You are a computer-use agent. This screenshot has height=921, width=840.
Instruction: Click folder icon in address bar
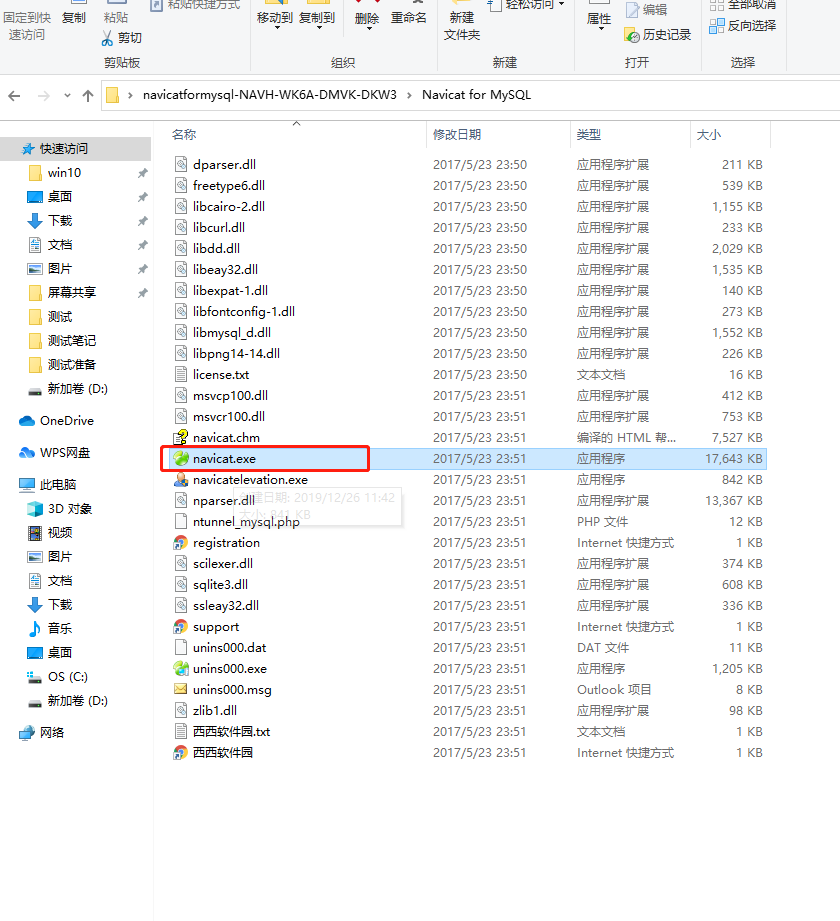coord(112,95)
